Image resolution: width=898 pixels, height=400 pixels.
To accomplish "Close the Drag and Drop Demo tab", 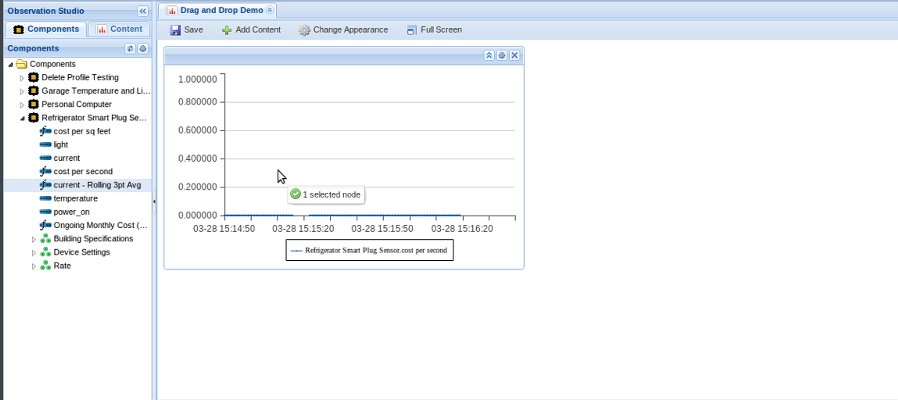I will click(x=270, y=10).
